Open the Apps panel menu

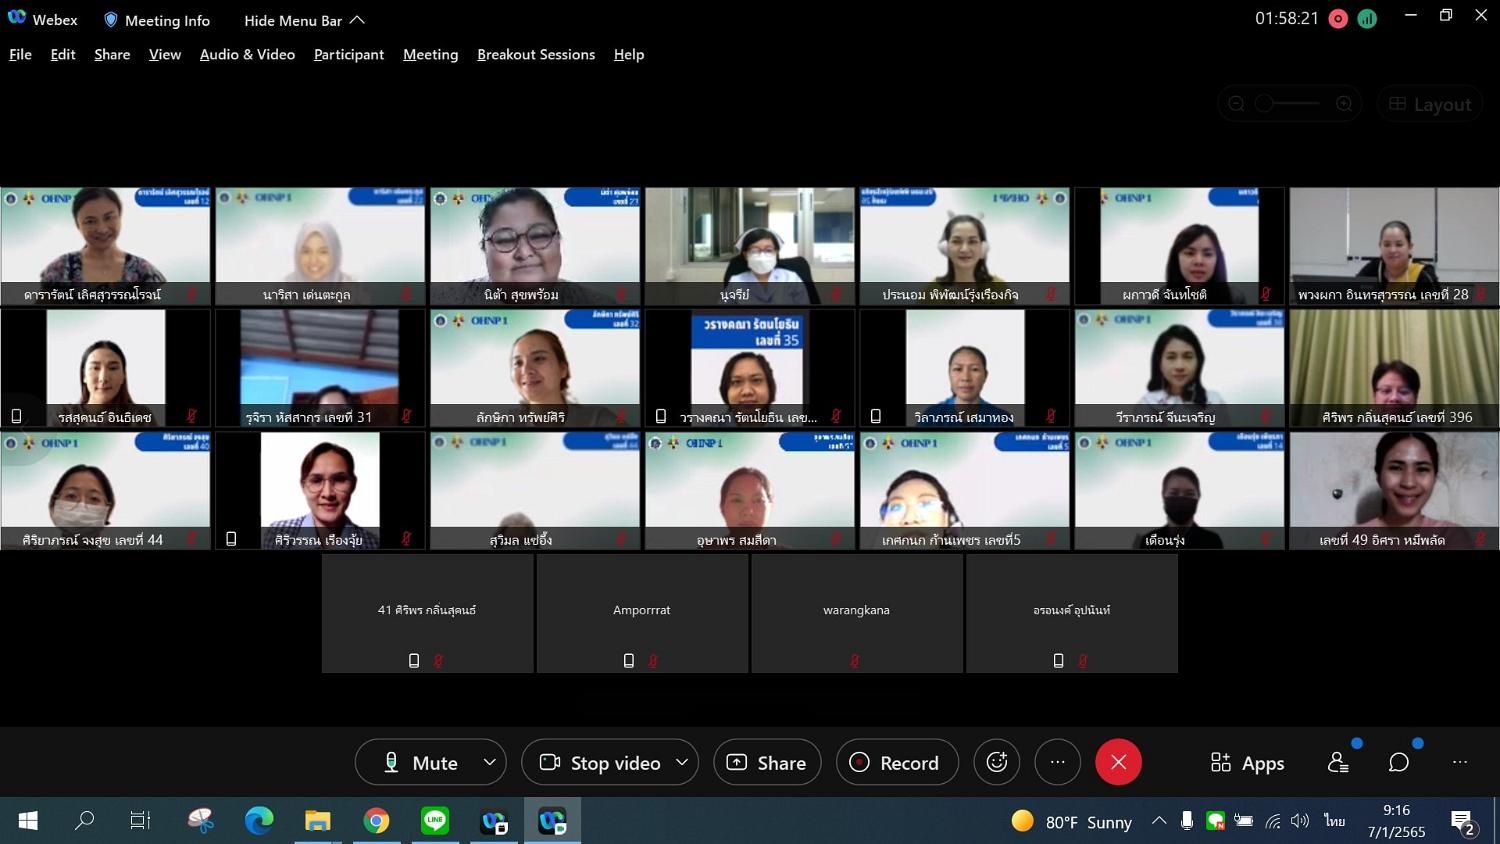[x=1247, y=762]
